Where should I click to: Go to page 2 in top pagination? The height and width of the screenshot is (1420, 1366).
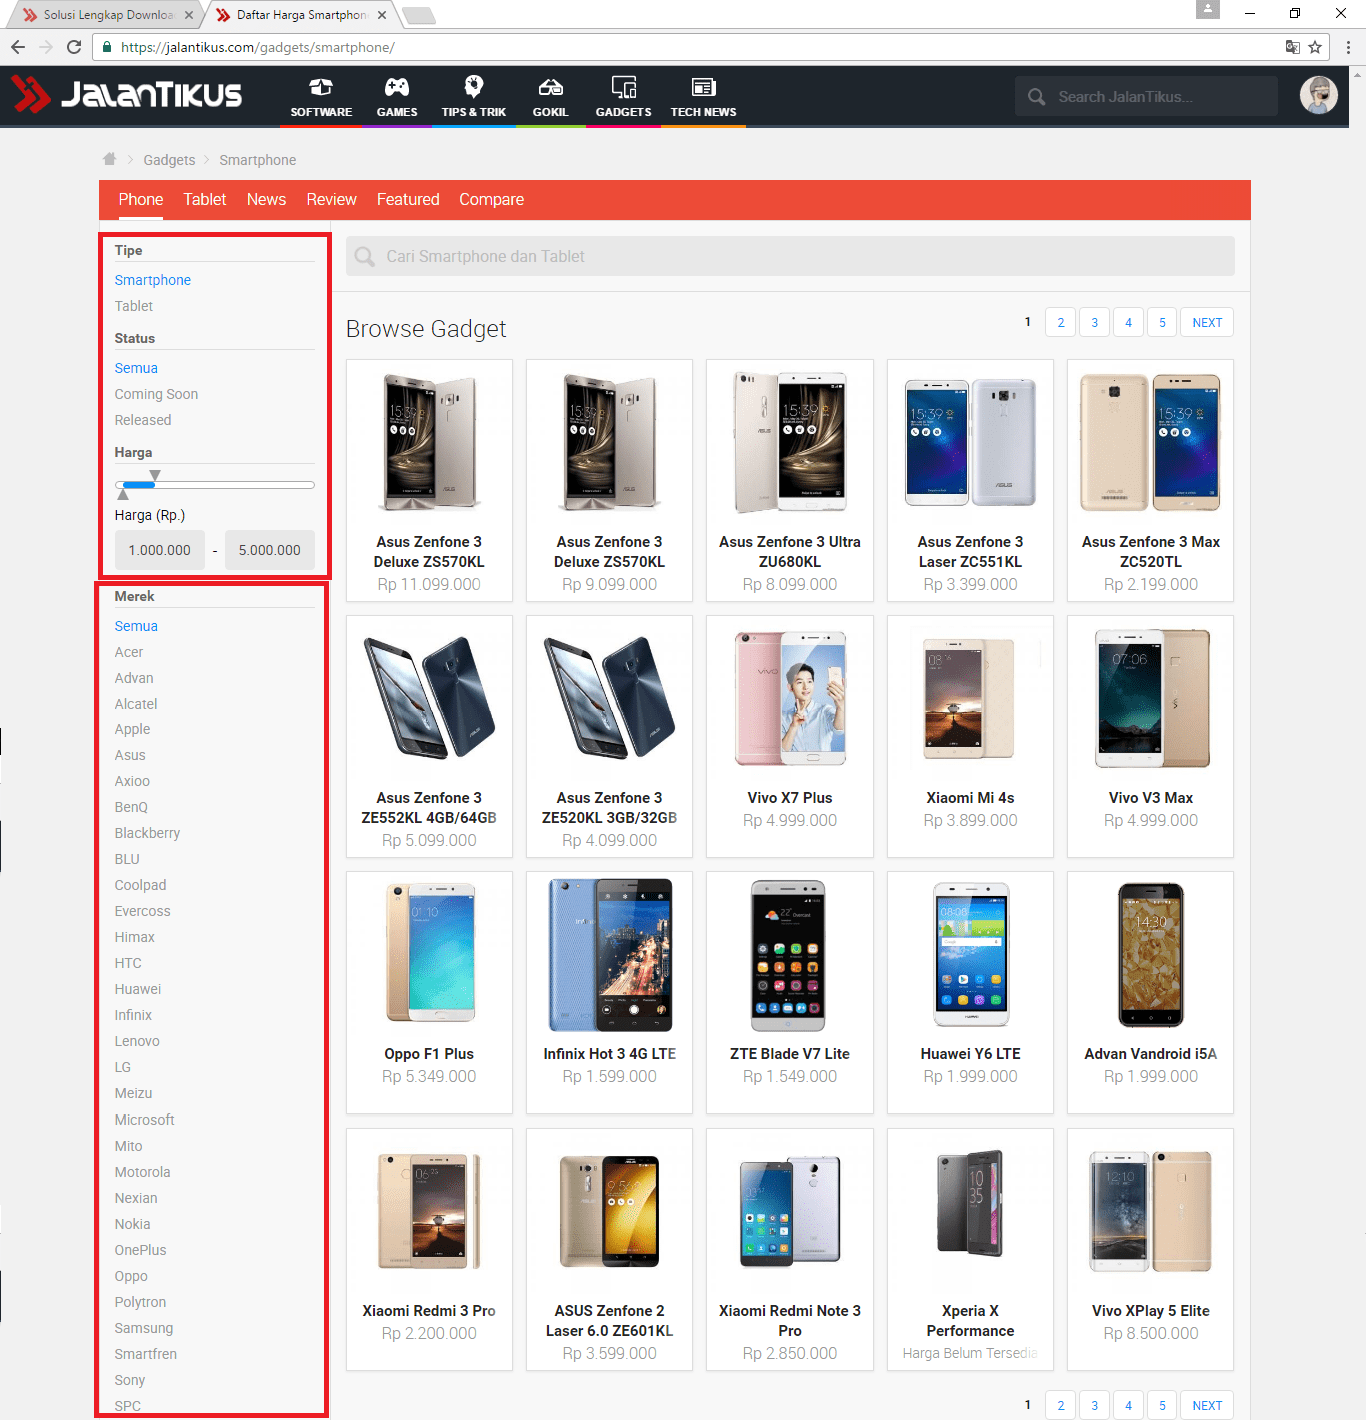point(1061,322)
